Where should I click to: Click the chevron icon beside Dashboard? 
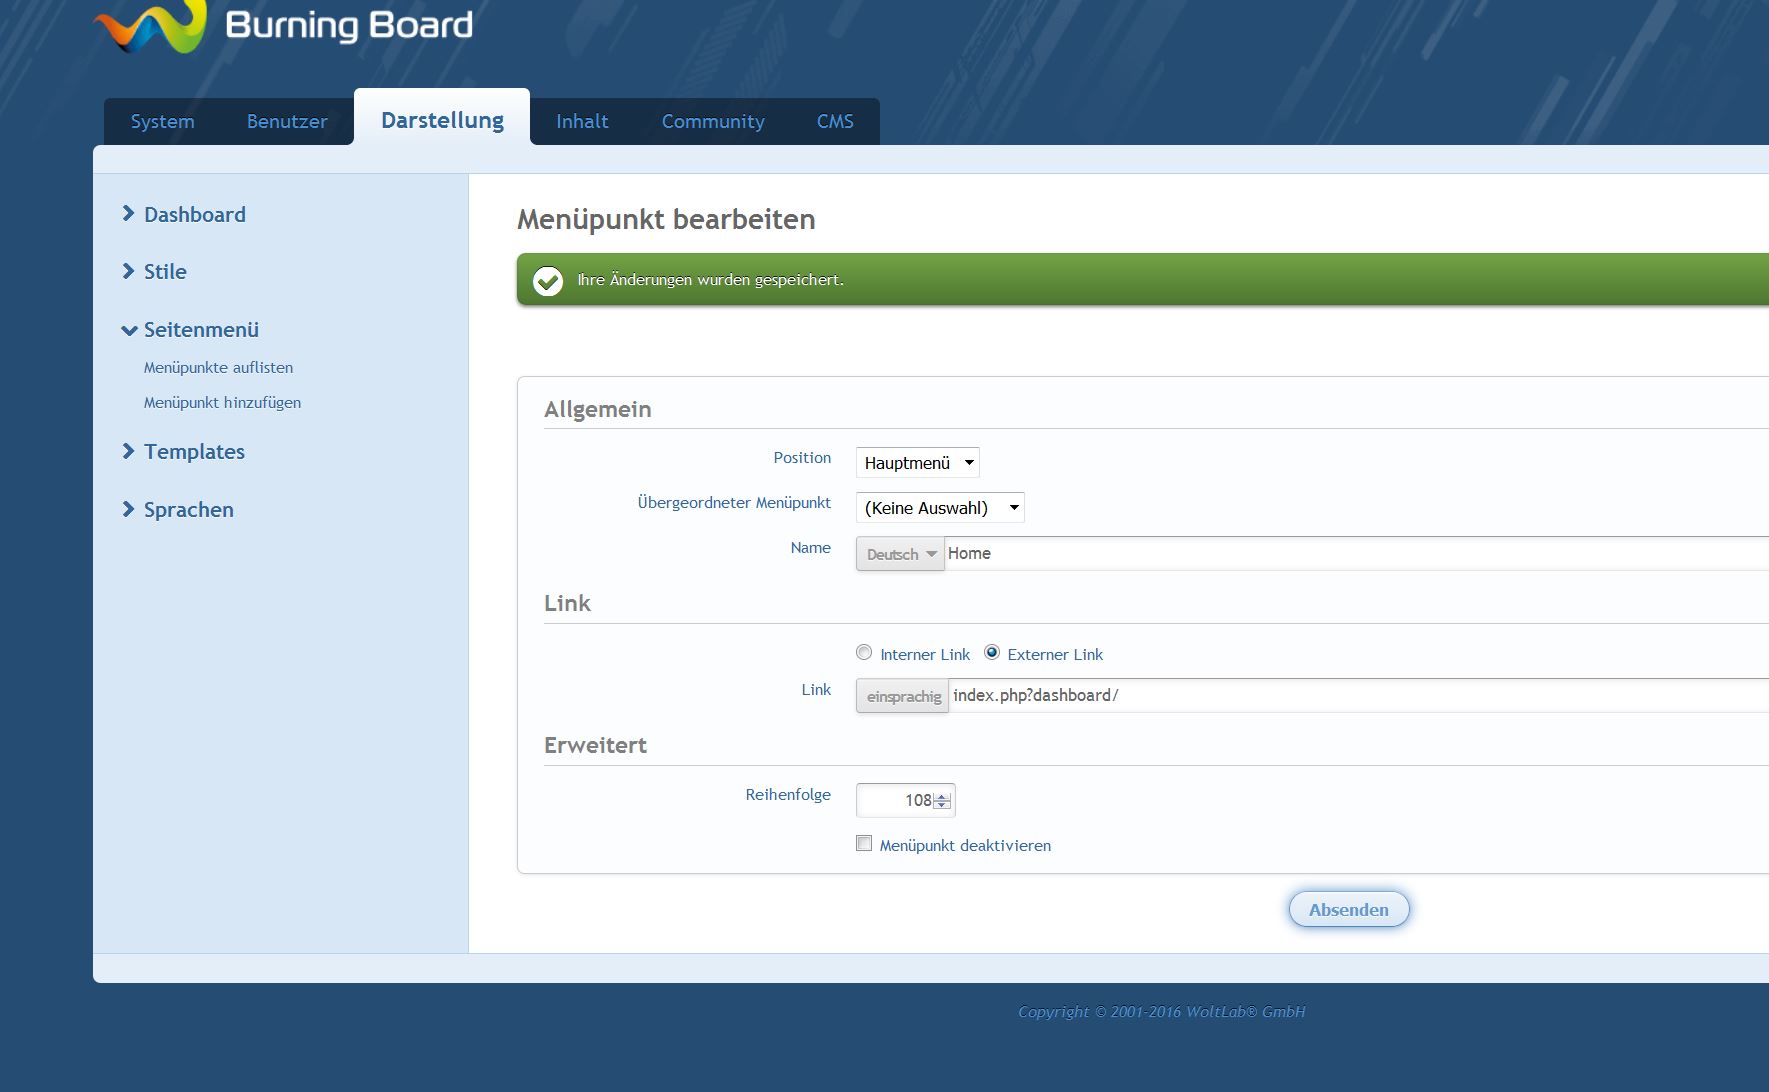128,214
